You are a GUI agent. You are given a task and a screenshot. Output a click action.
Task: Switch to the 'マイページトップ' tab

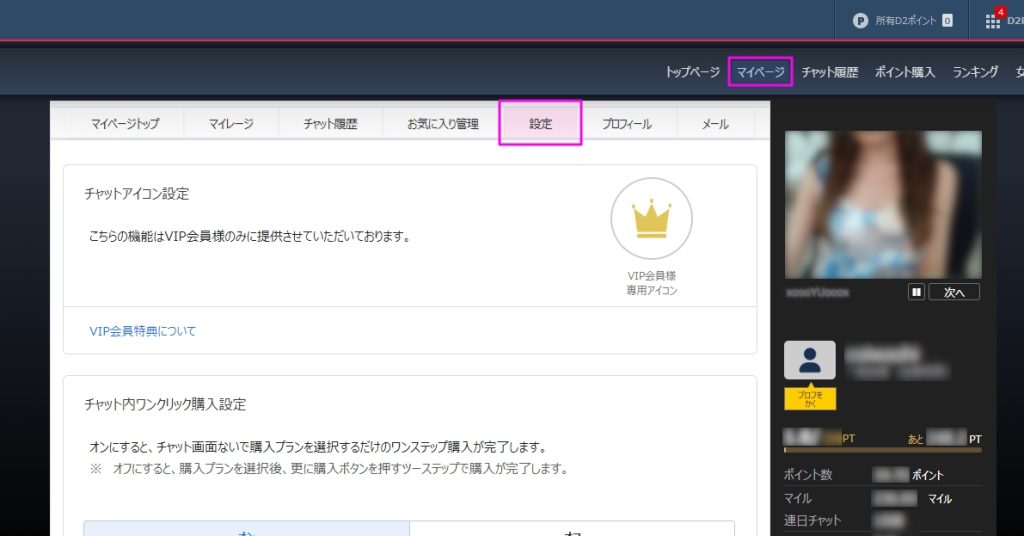click(x=124, y=124)
